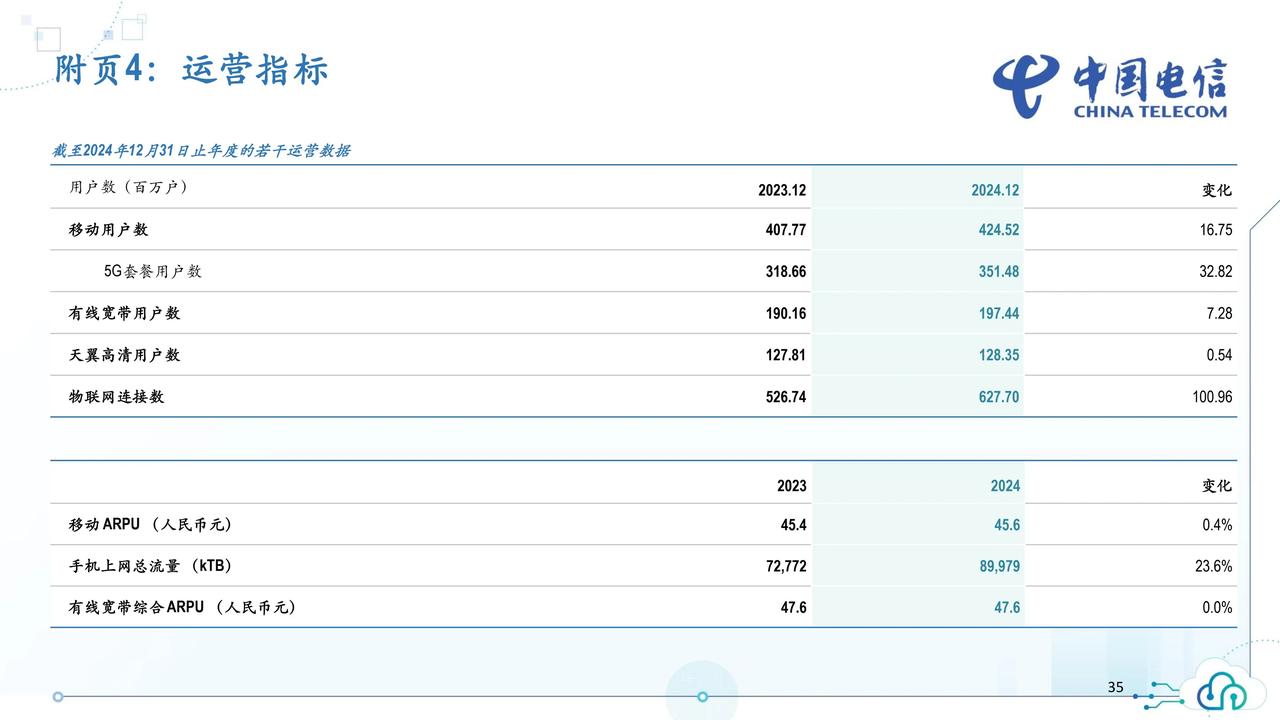The width and height of the screenshot is (1280, 720).
Task: Select the value 526.74
Action: [x=785, y=397]
